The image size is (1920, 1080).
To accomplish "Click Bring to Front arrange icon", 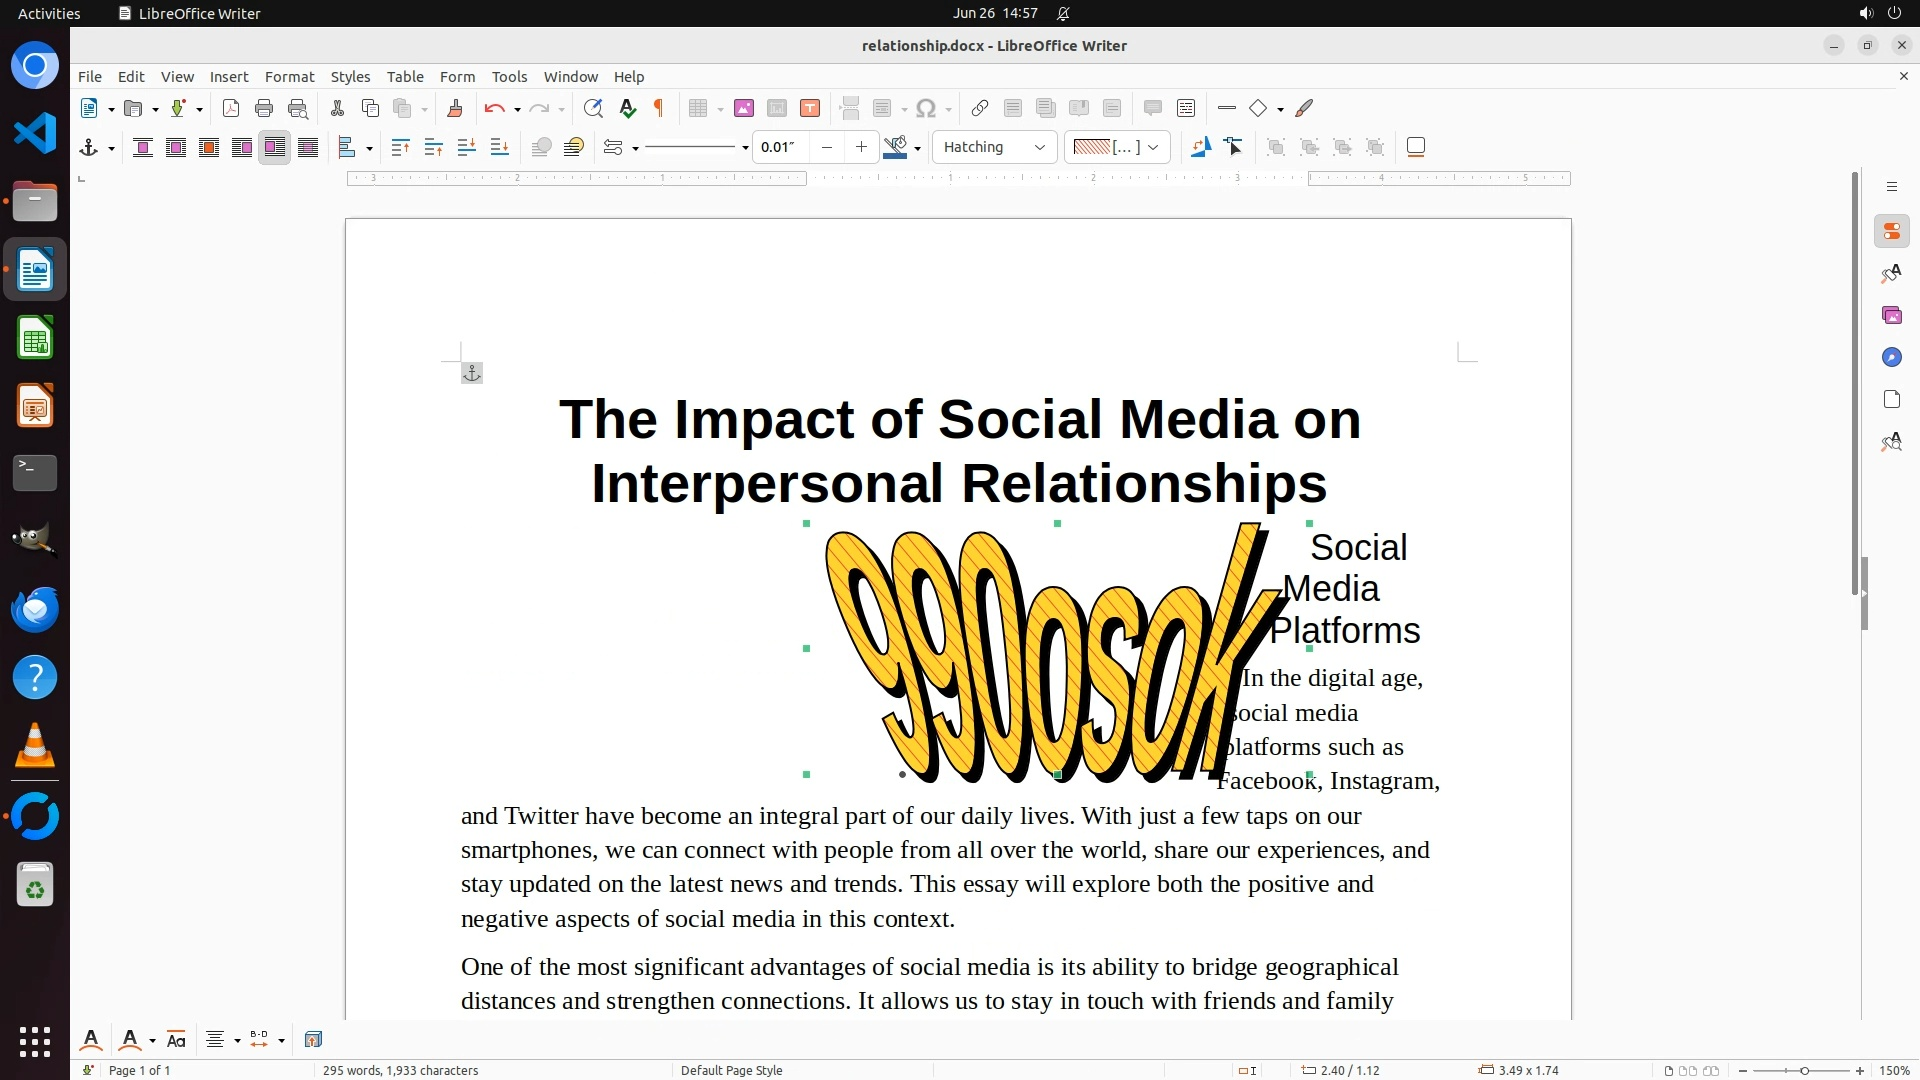I will (x=400, y=147).
